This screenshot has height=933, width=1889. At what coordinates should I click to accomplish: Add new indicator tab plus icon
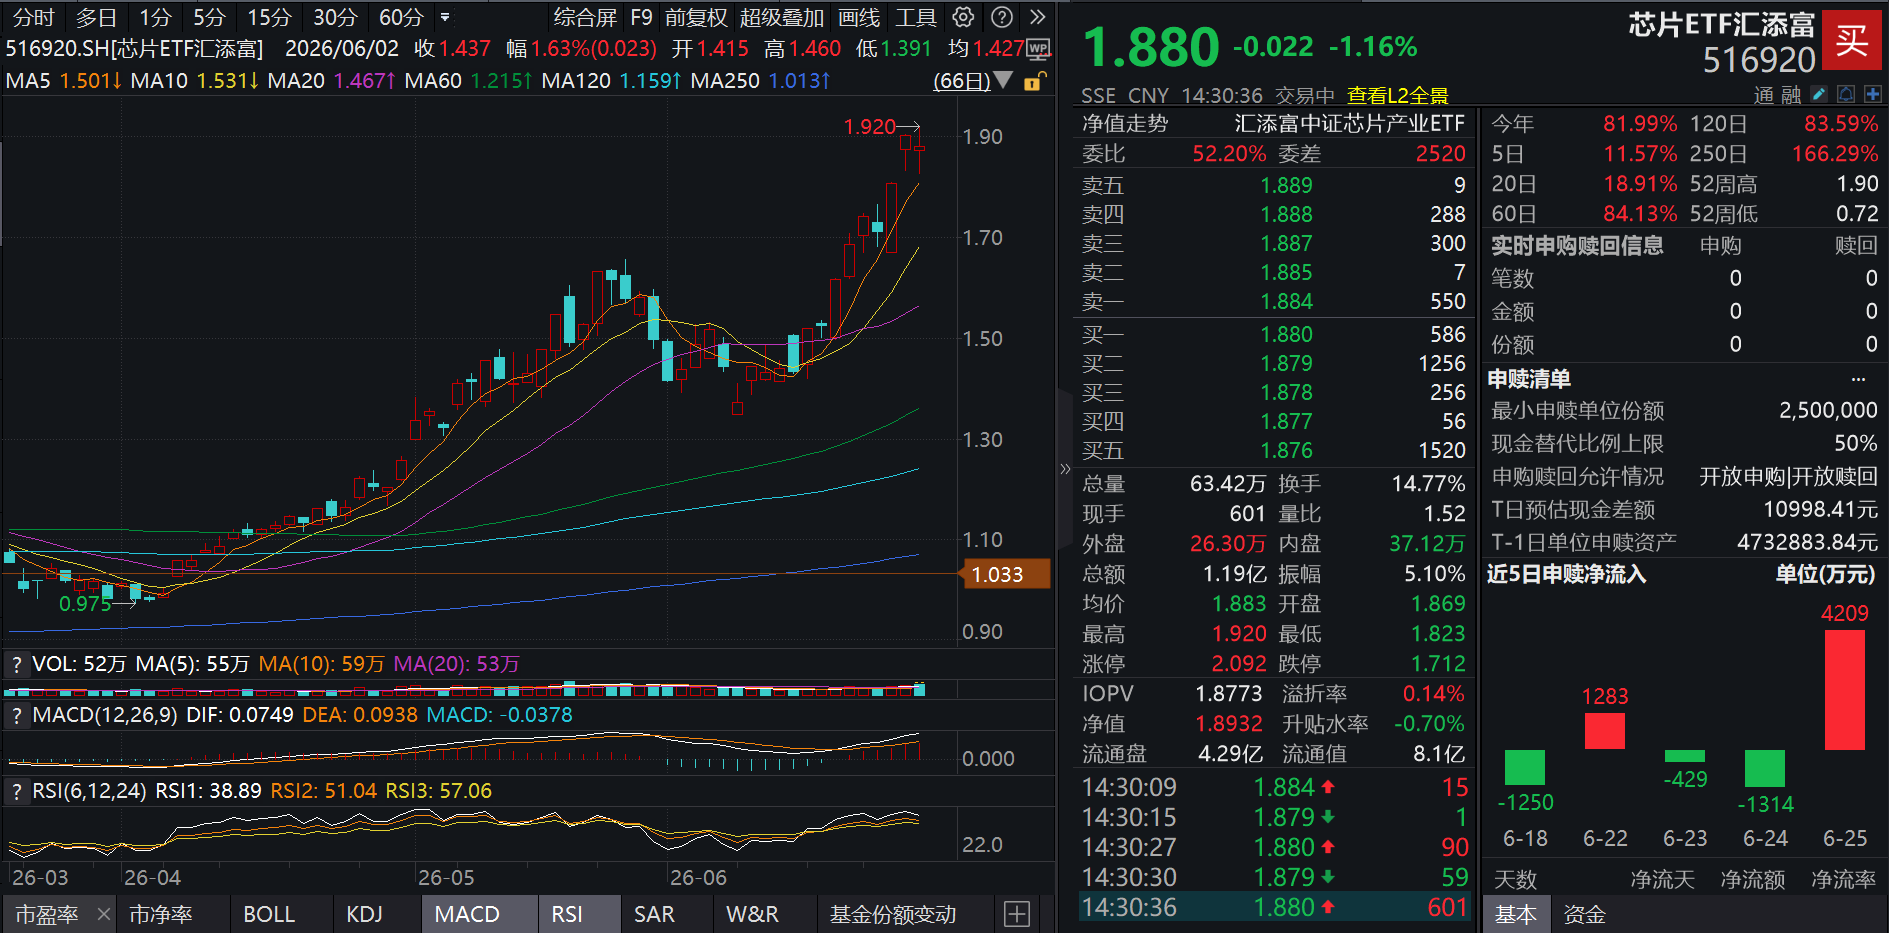(1017, 914)
